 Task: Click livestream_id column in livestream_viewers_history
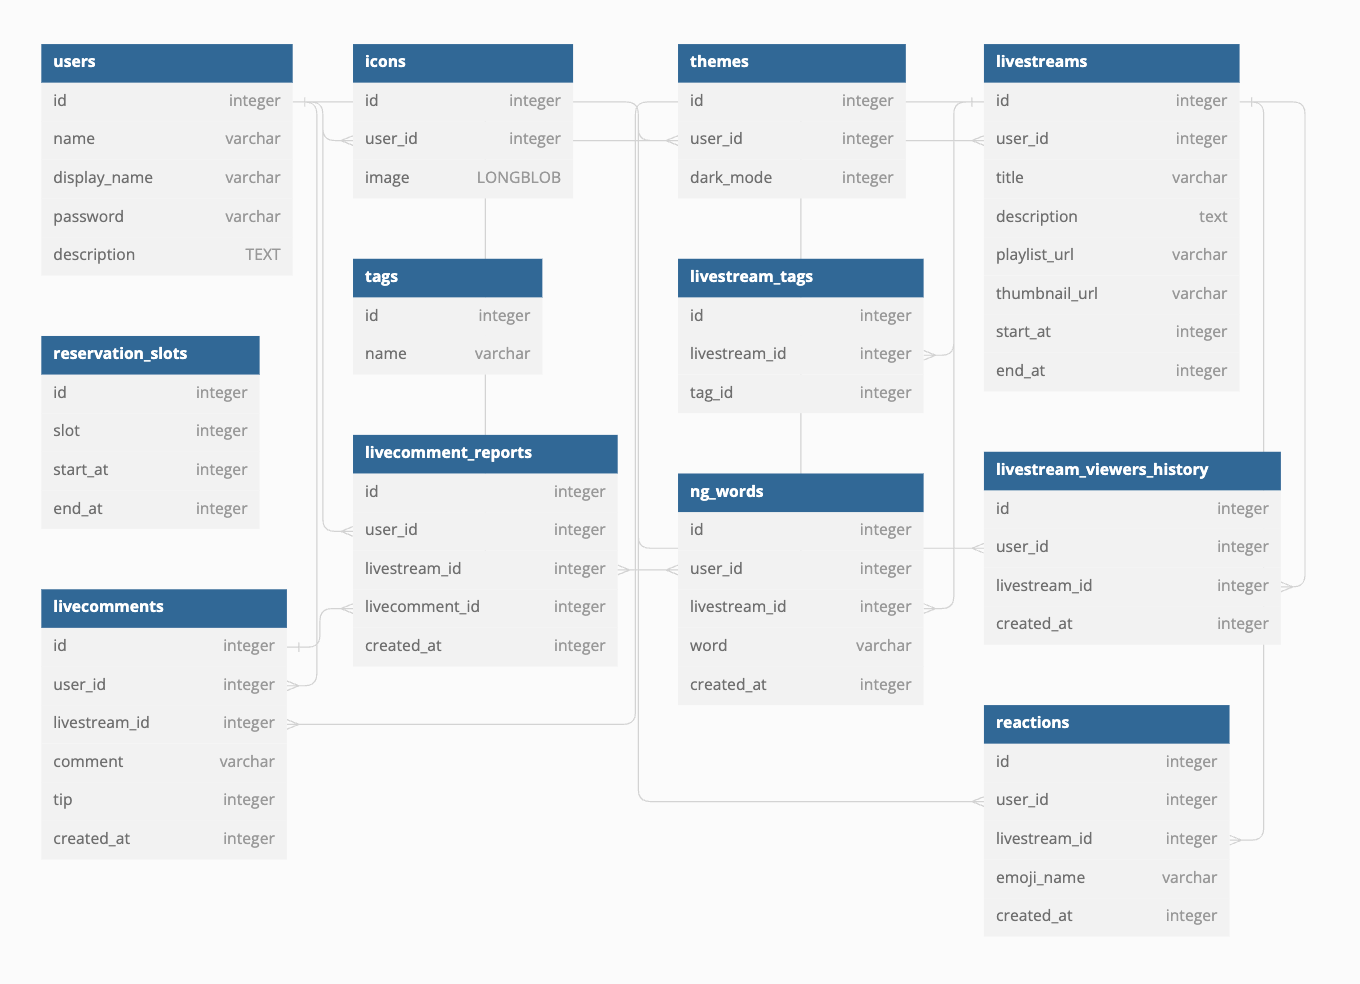tap(1132, 586)
